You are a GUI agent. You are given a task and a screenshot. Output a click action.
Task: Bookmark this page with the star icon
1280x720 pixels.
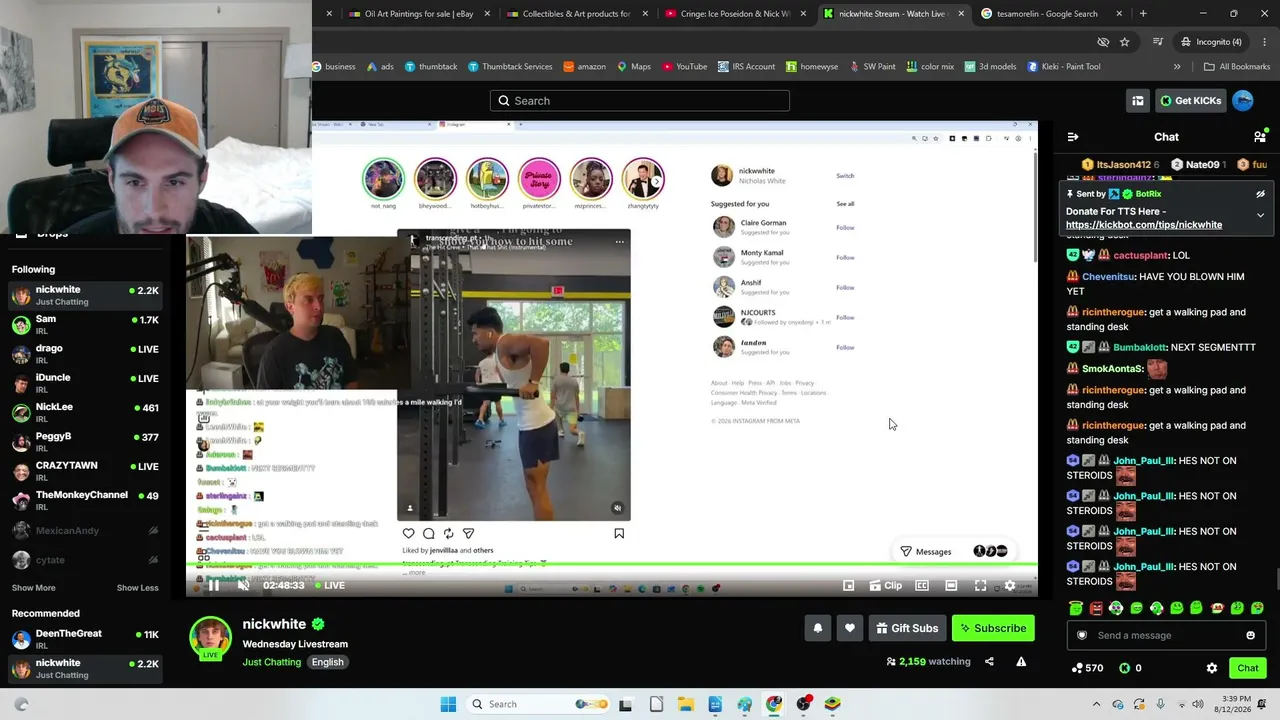coord(1125,42)
